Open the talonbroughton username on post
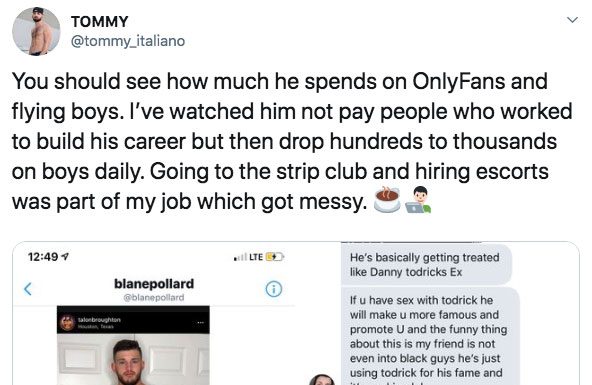This screenshot has height=385, width=592. [x=99, y=320]
